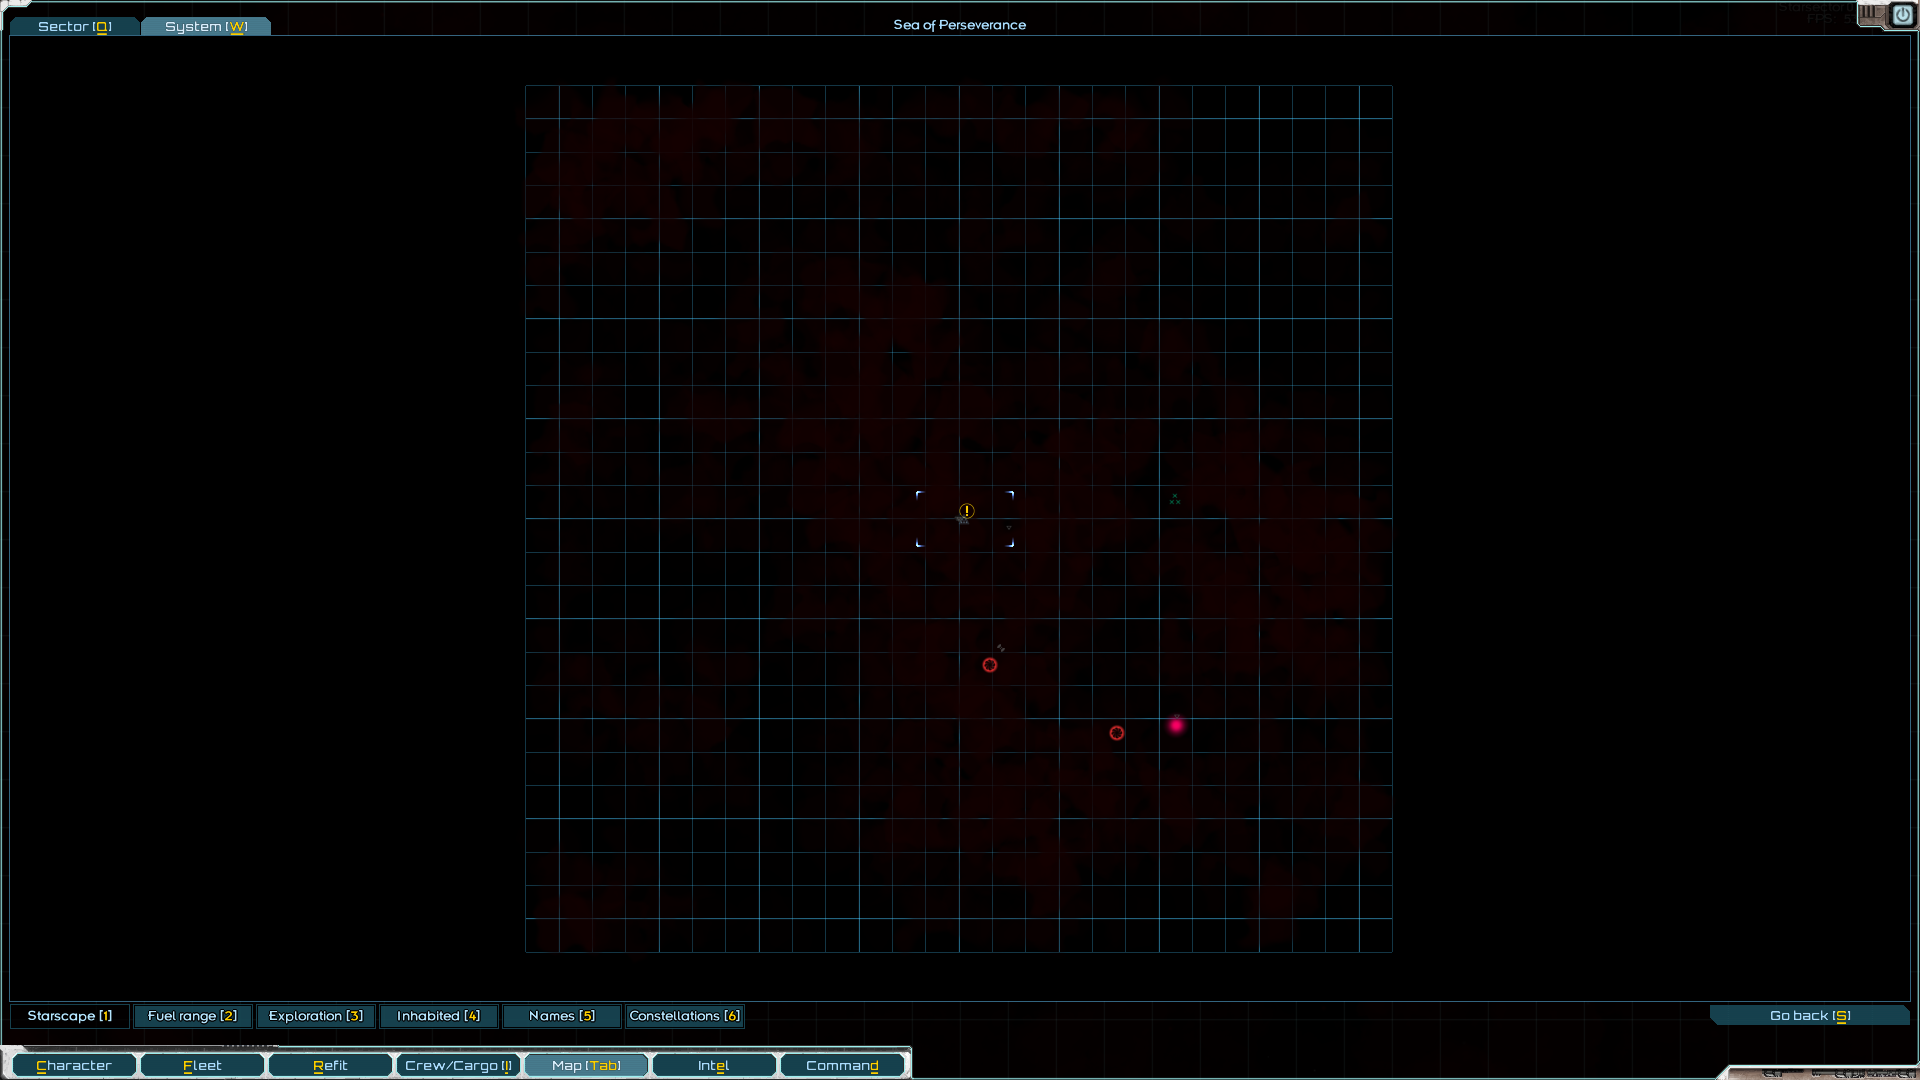Image resolution: width=1920 pixels, height=1080 pixels.
Task: Switch to the Sector map tab
Action: click(74, 26)
